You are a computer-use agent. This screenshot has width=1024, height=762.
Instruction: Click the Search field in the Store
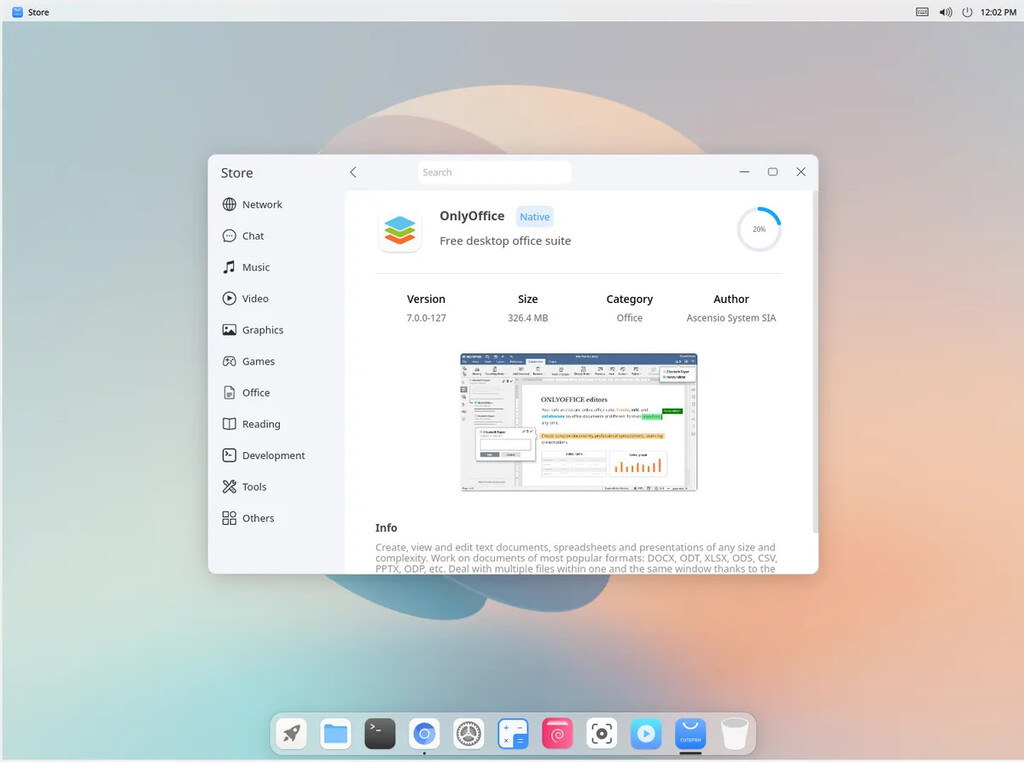(494, 171)
